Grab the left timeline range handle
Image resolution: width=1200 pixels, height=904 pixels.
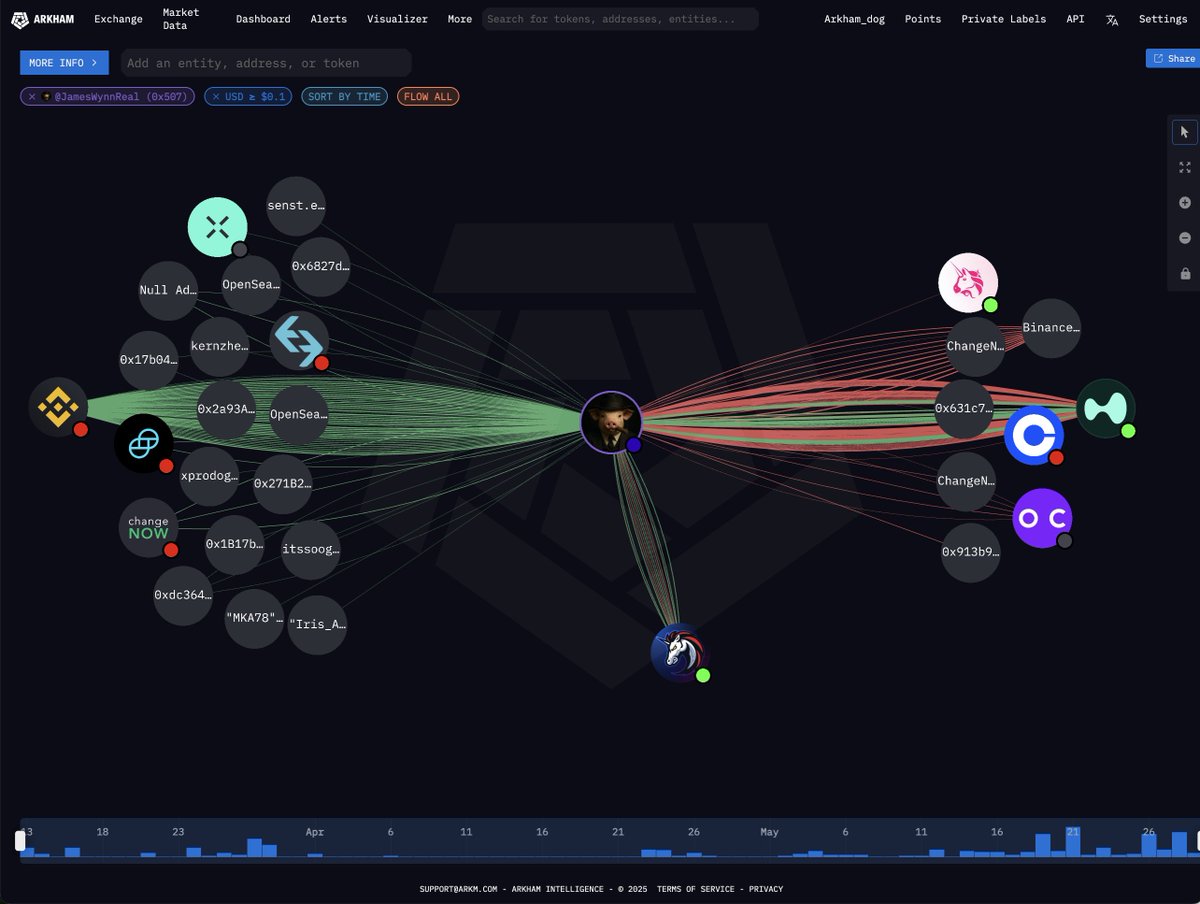[x=20, y=841]
